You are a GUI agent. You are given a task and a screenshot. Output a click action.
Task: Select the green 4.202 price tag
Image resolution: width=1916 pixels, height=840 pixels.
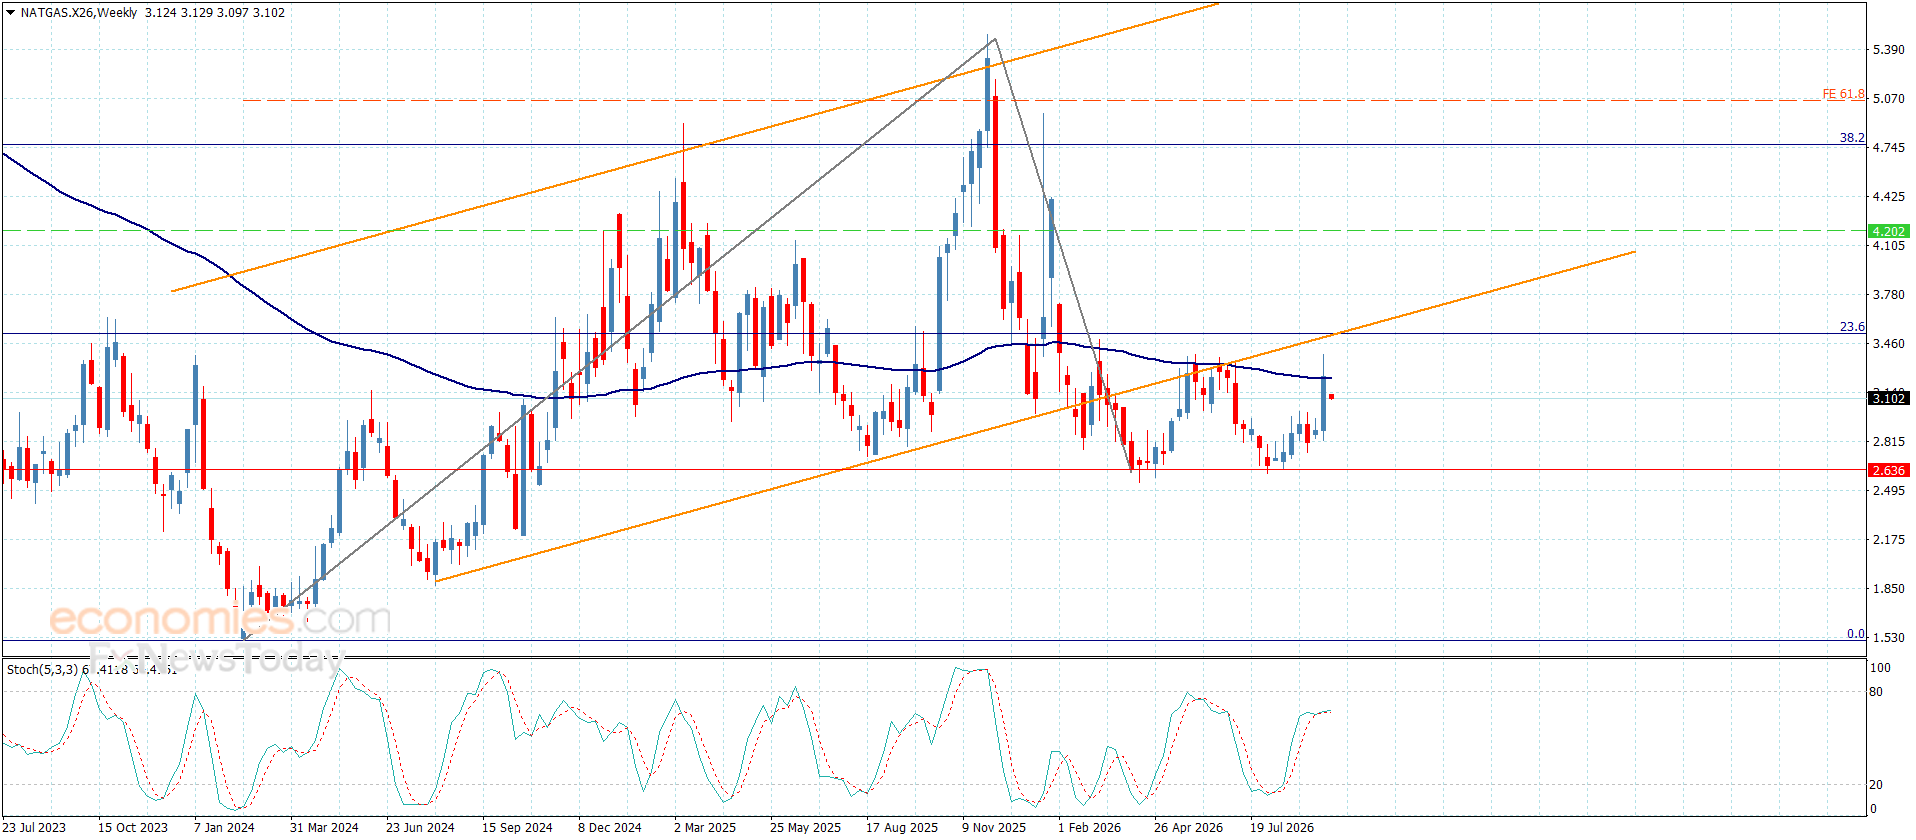point(1888,231)
